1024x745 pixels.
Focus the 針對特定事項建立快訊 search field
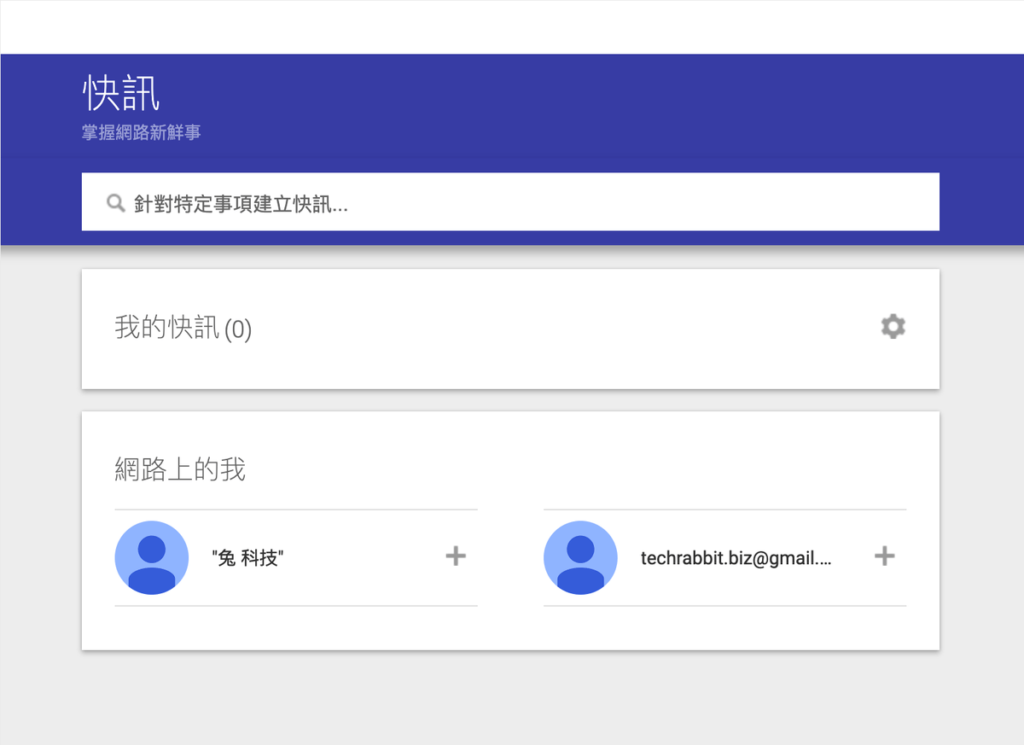(x=510, y=202)
